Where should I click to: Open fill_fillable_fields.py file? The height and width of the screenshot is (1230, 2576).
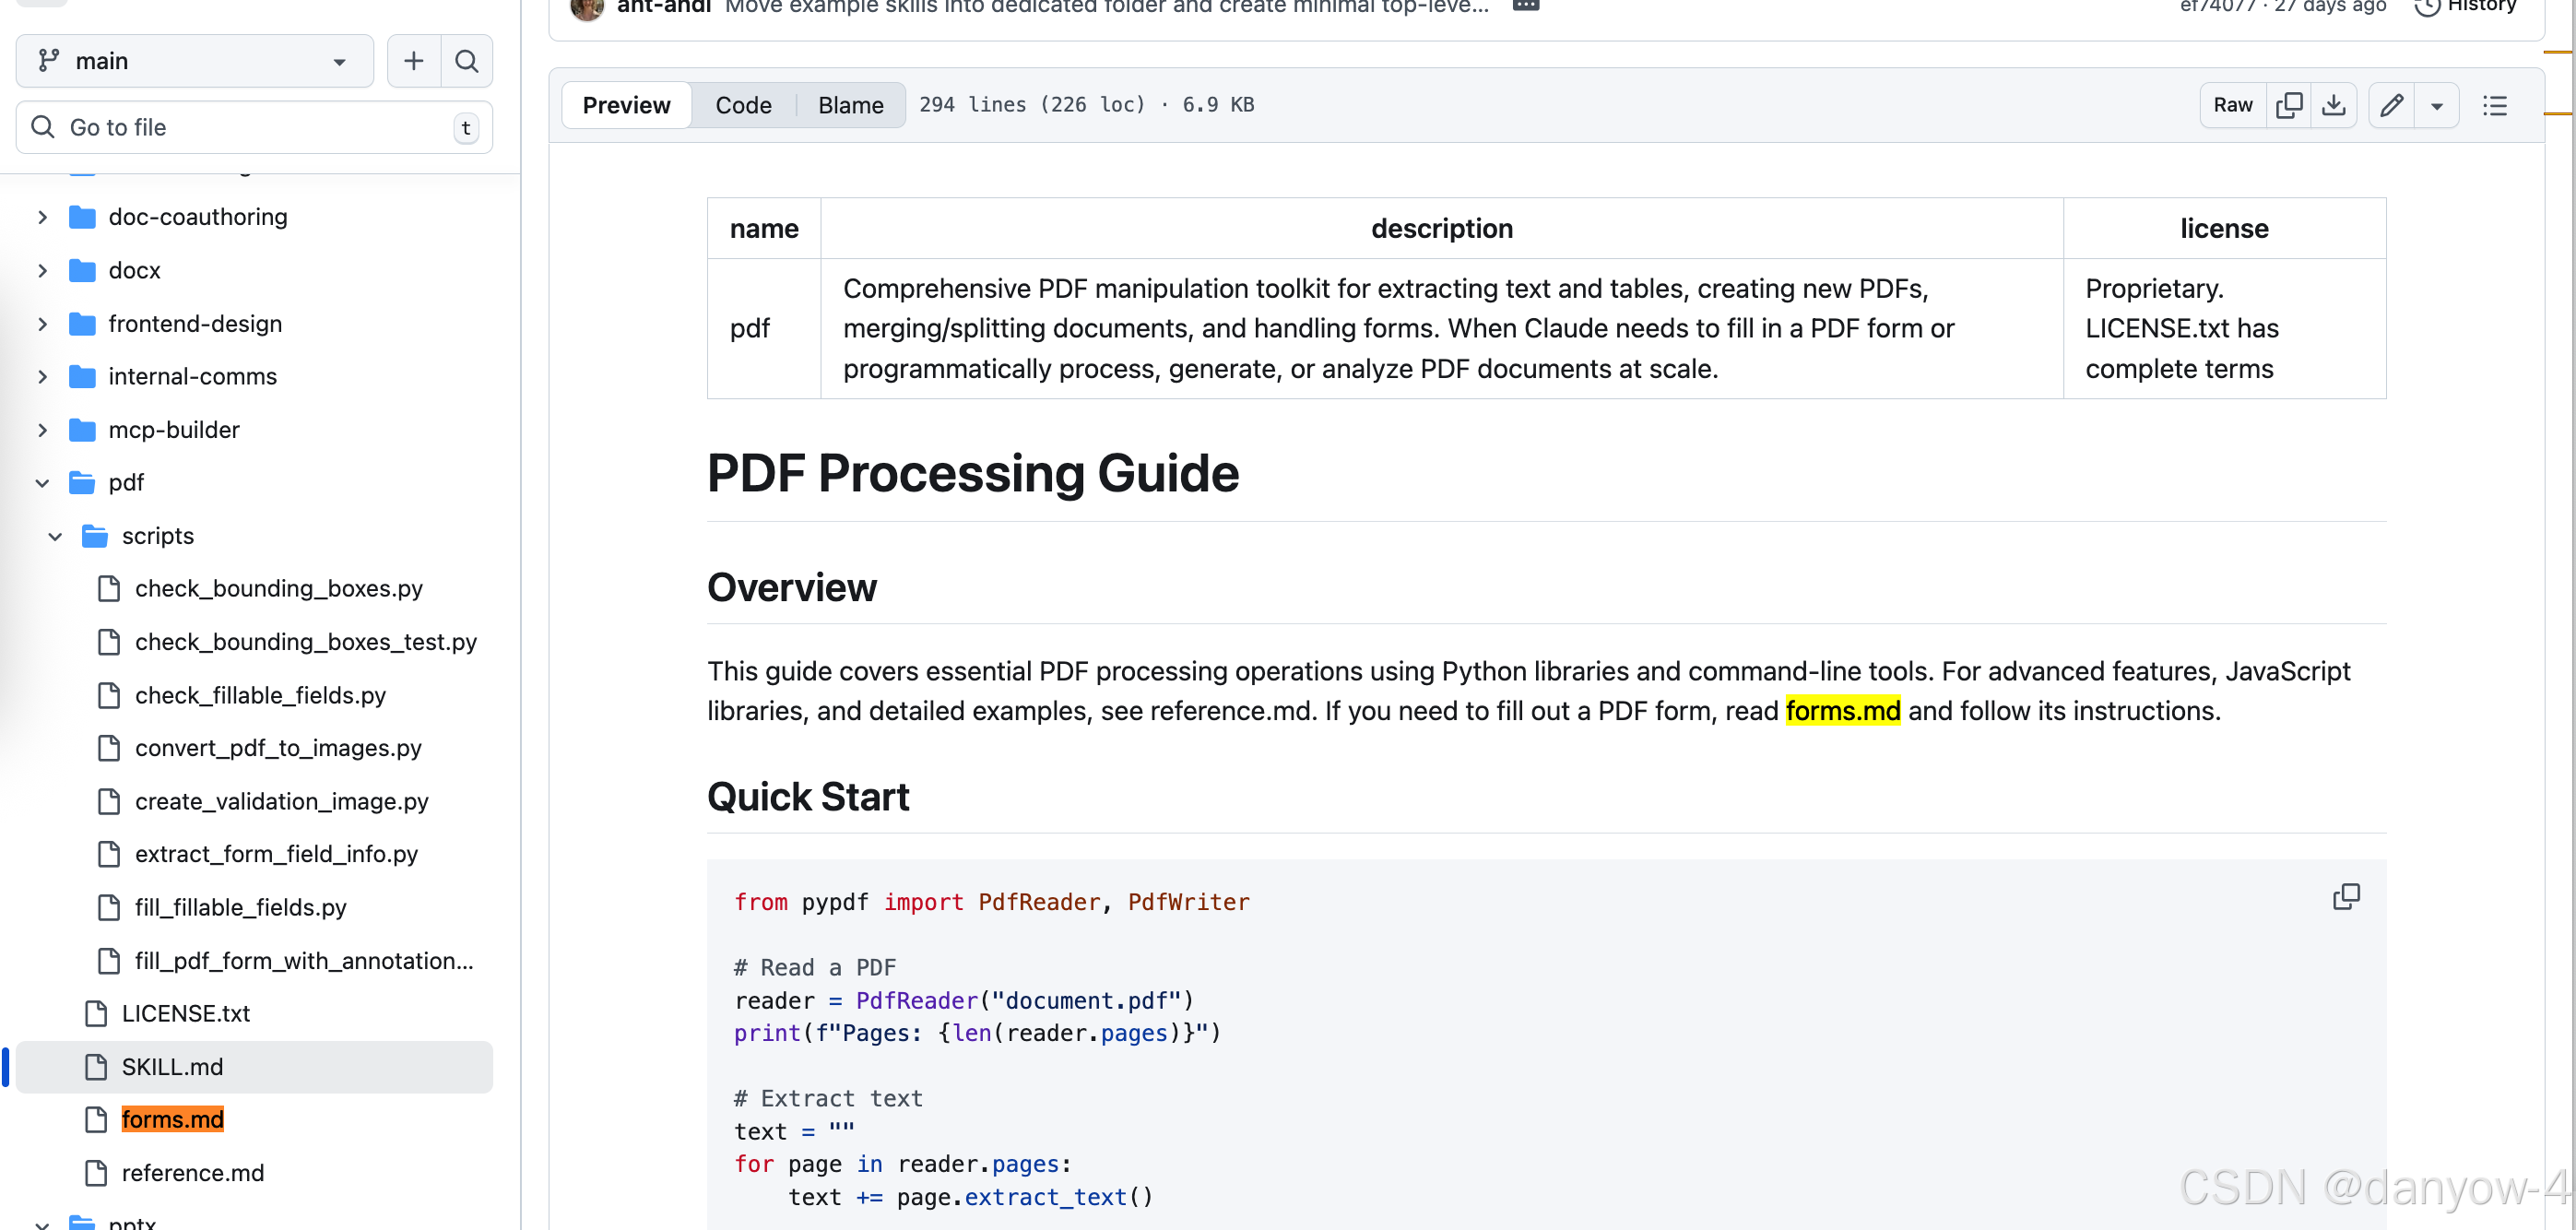pyautogui.click(x=240, y=907)
